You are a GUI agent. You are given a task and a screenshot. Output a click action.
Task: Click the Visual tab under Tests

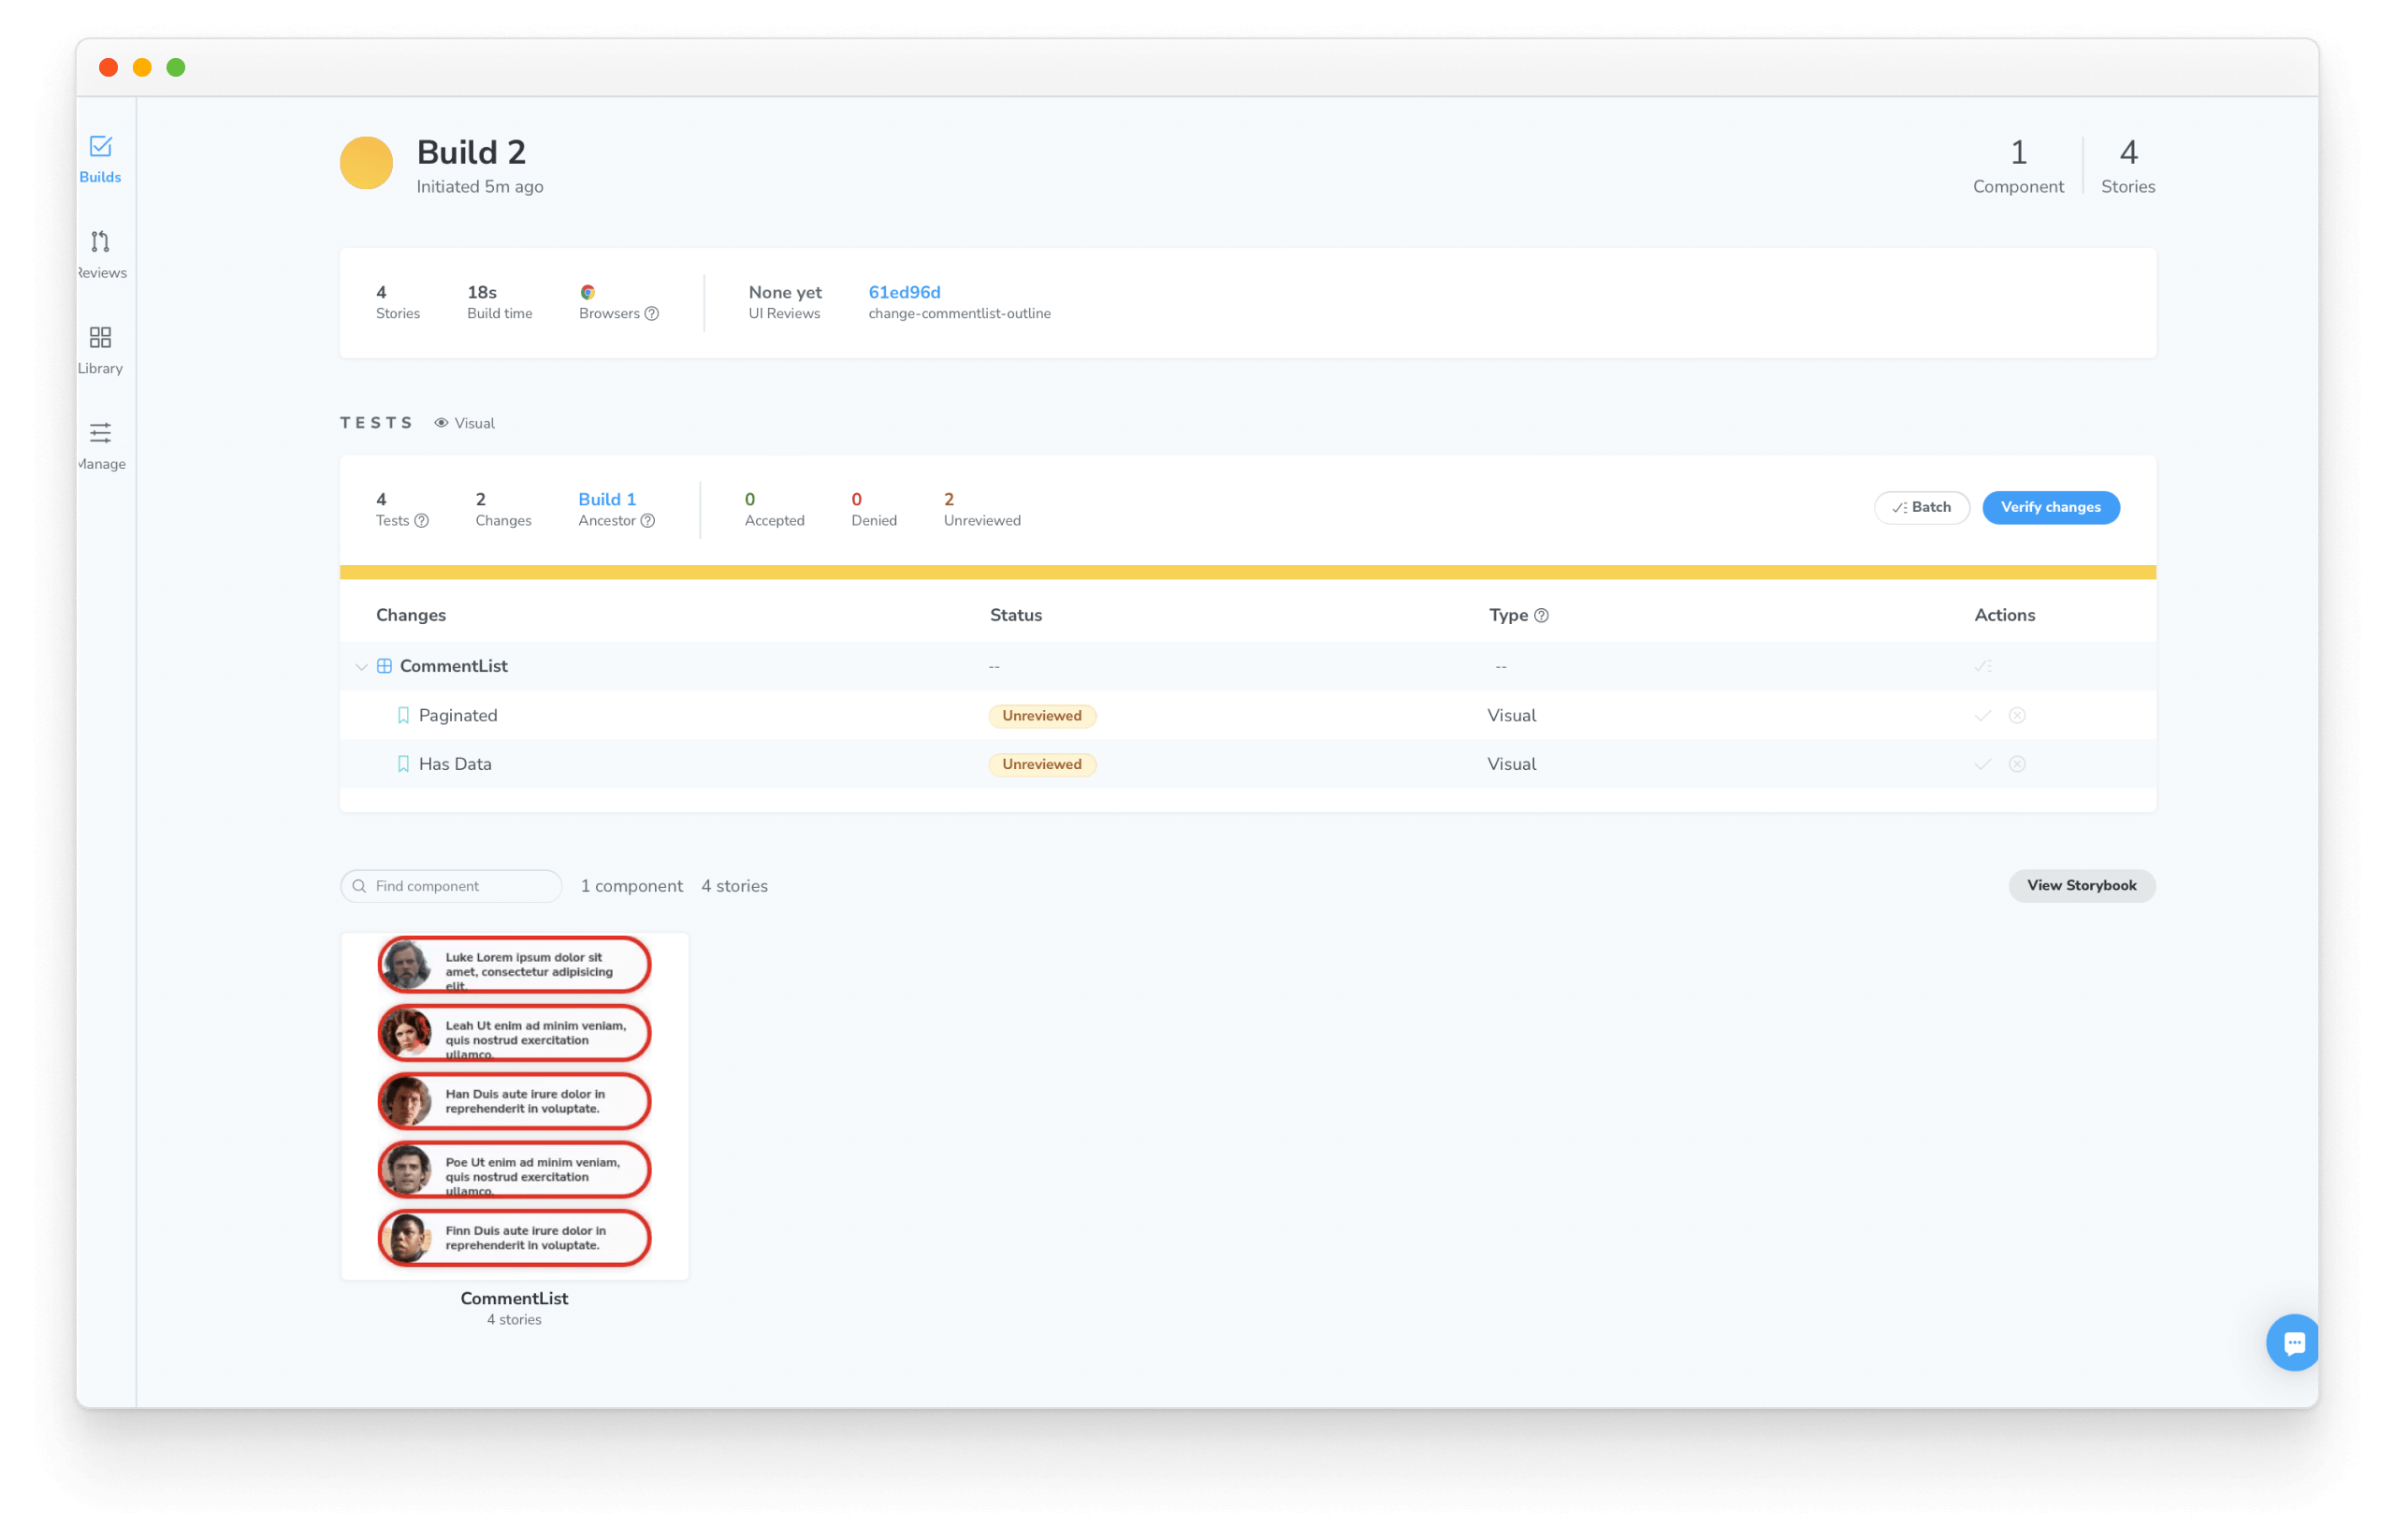point(473,421)
